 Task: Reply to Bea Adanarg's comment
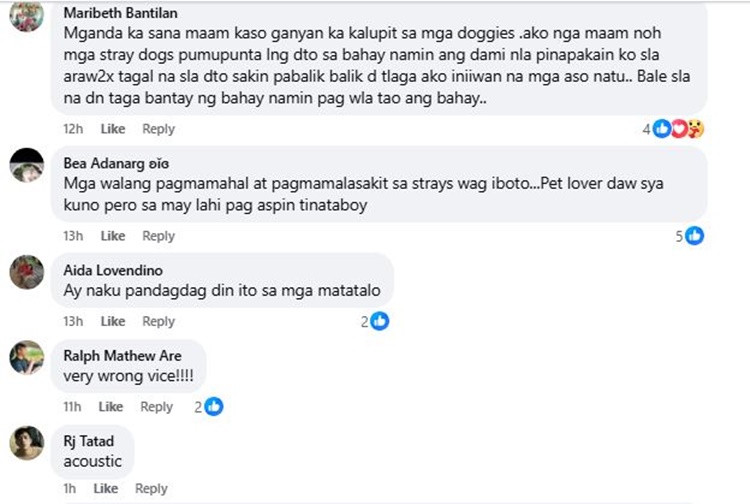158,236
